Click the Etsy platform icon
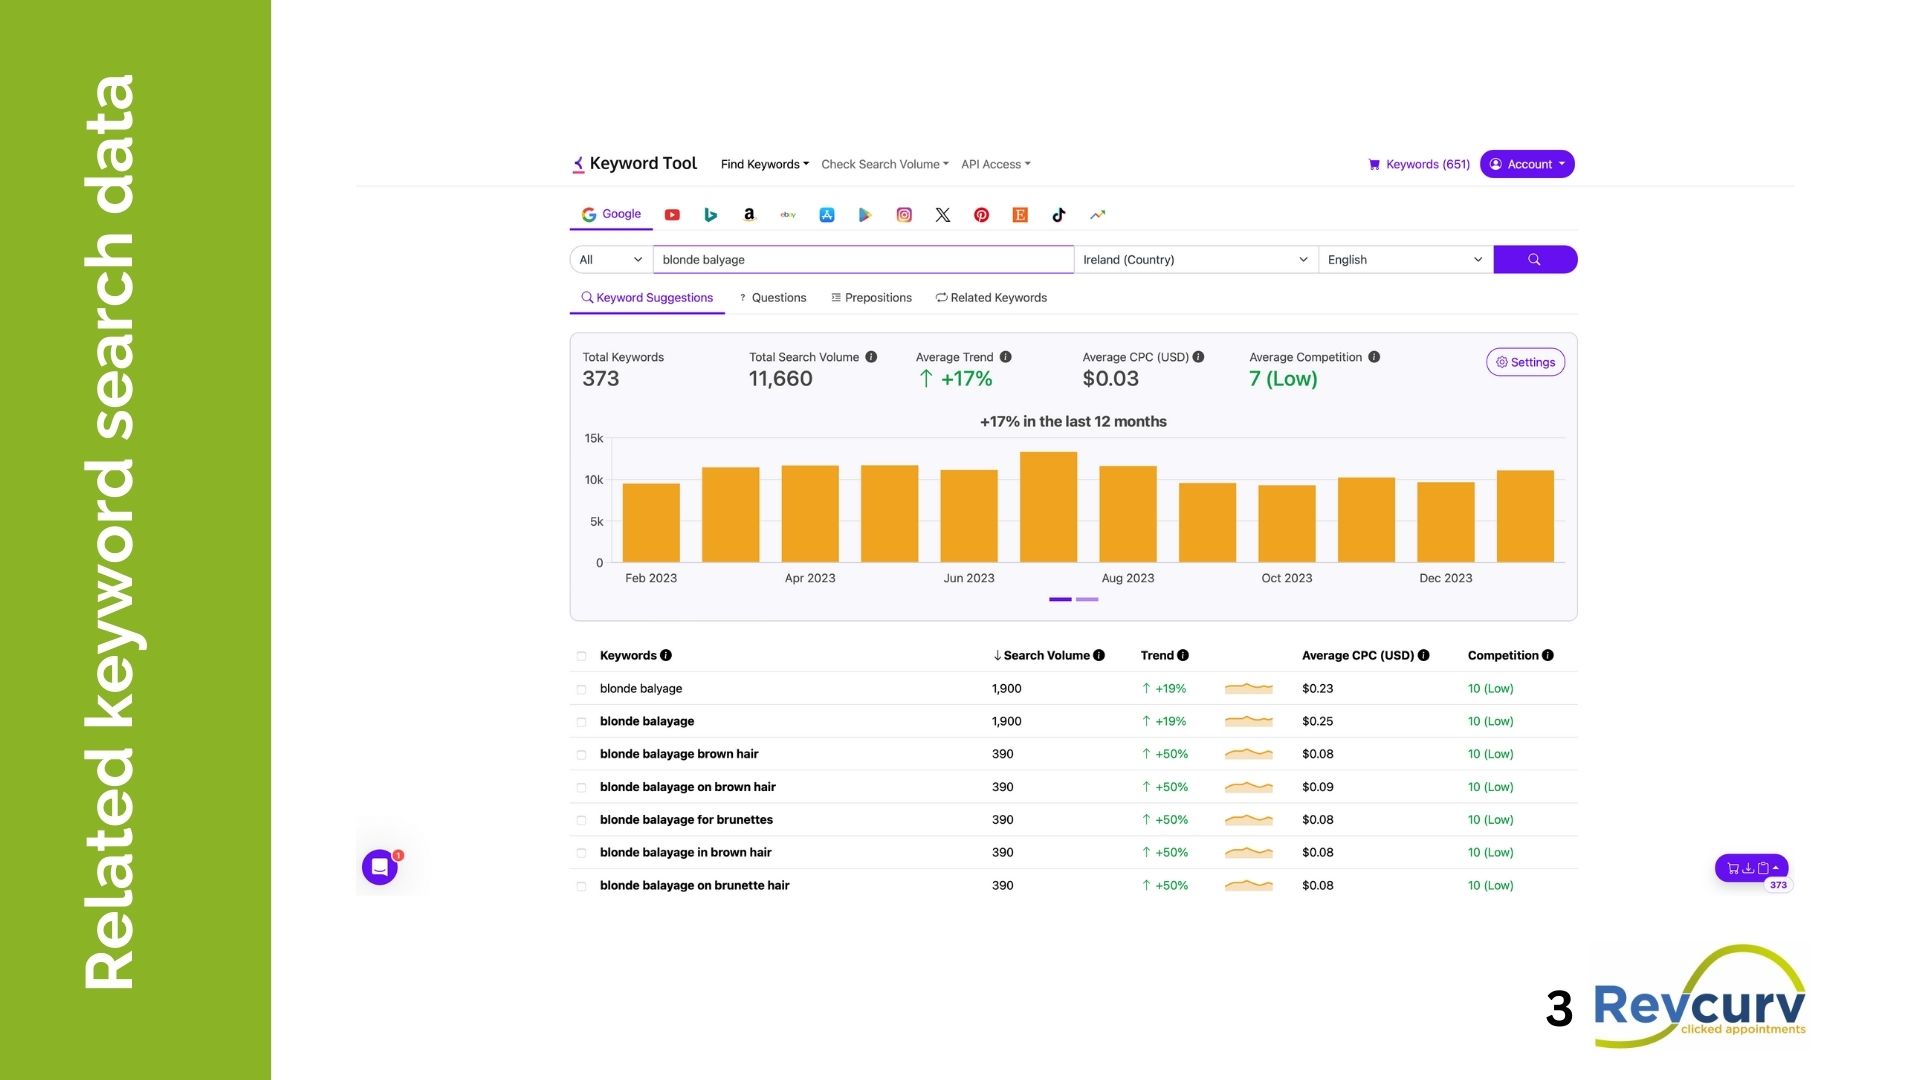This screenshot has width=1920, height=1080. [x=1020, y=215]
